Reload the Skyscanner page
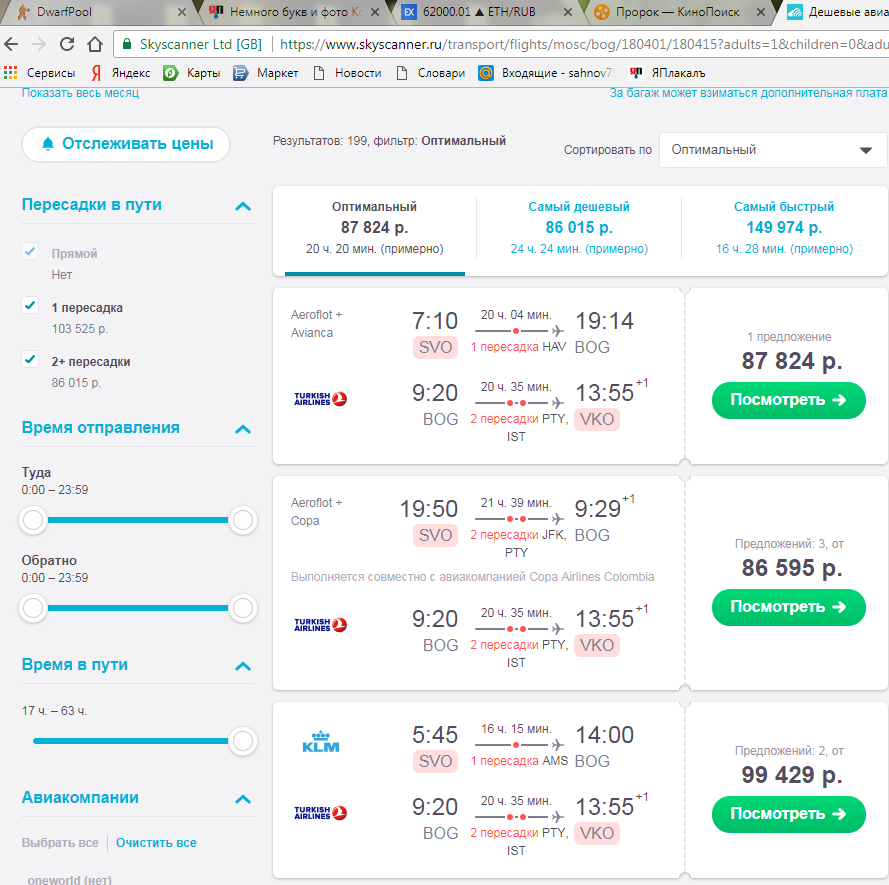889x885 pixels. point(67,44)
